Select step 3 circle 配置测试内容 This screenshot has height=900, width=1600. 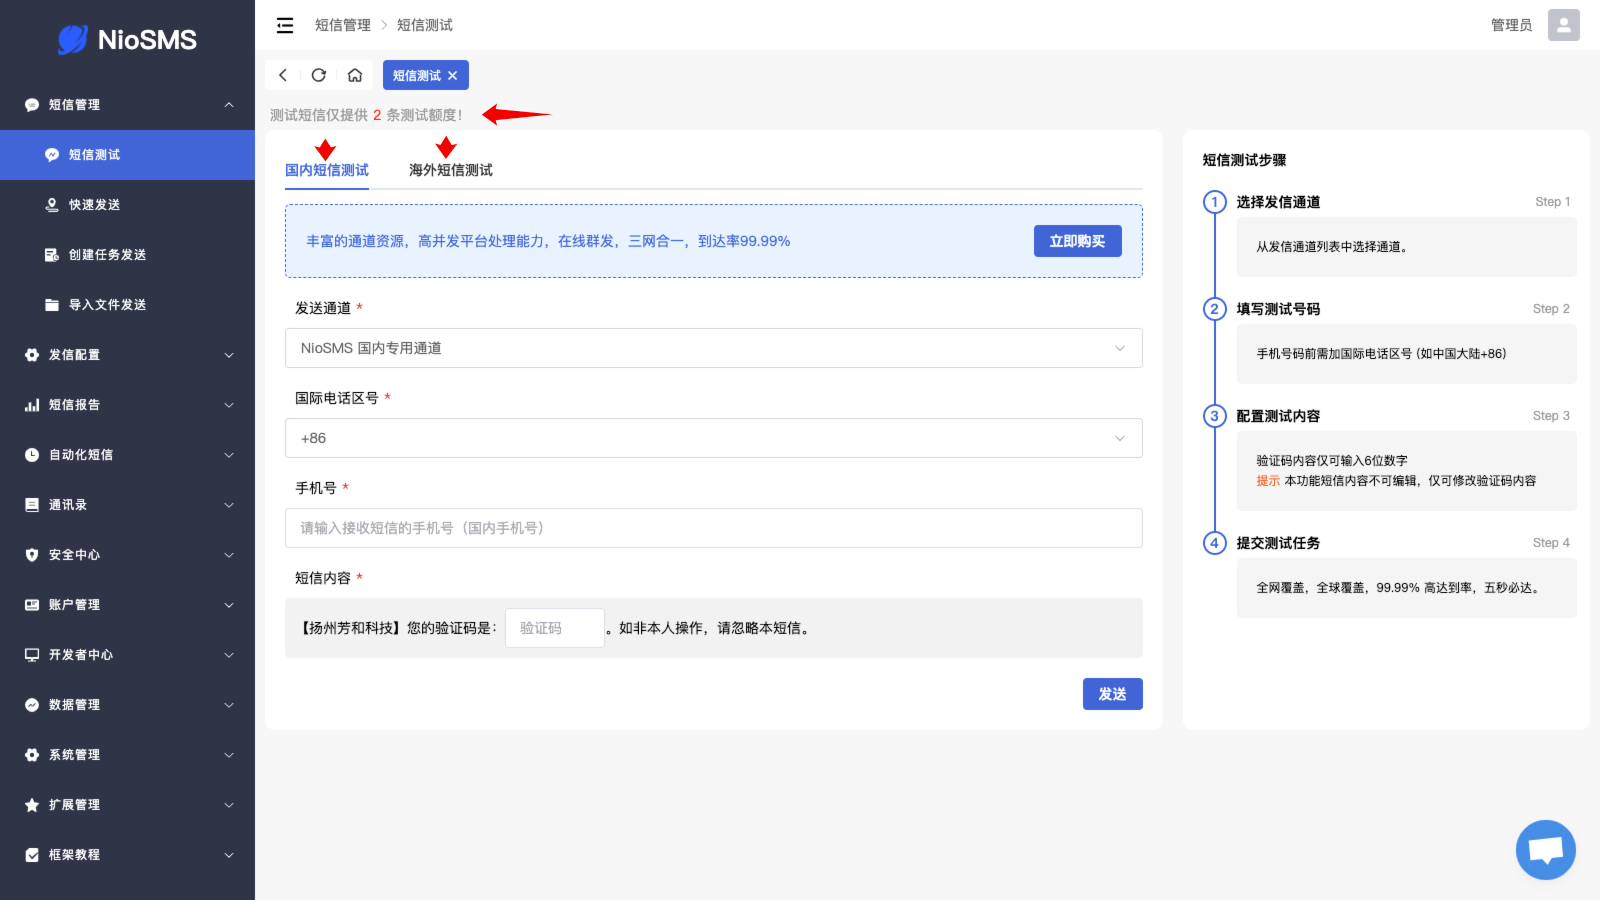1215,416
